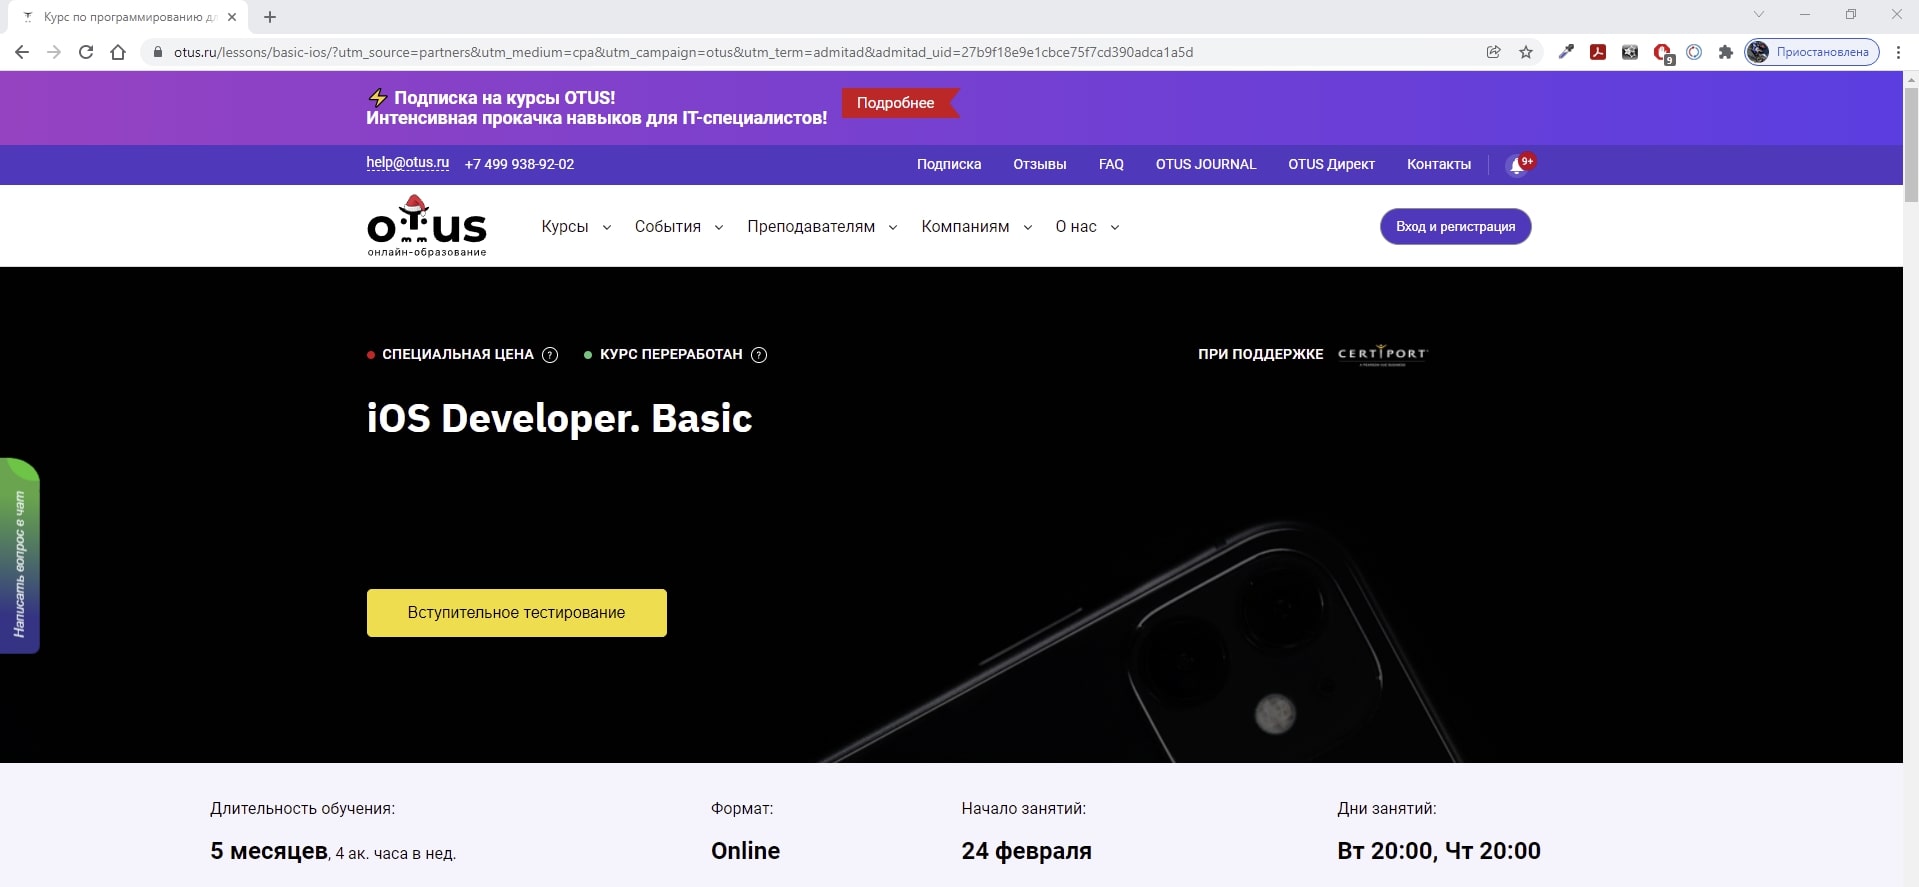Viewport: 1919px width, 887px height.
Task: Open the Extensions puzzle menu
Action: tap(1725, 52)
